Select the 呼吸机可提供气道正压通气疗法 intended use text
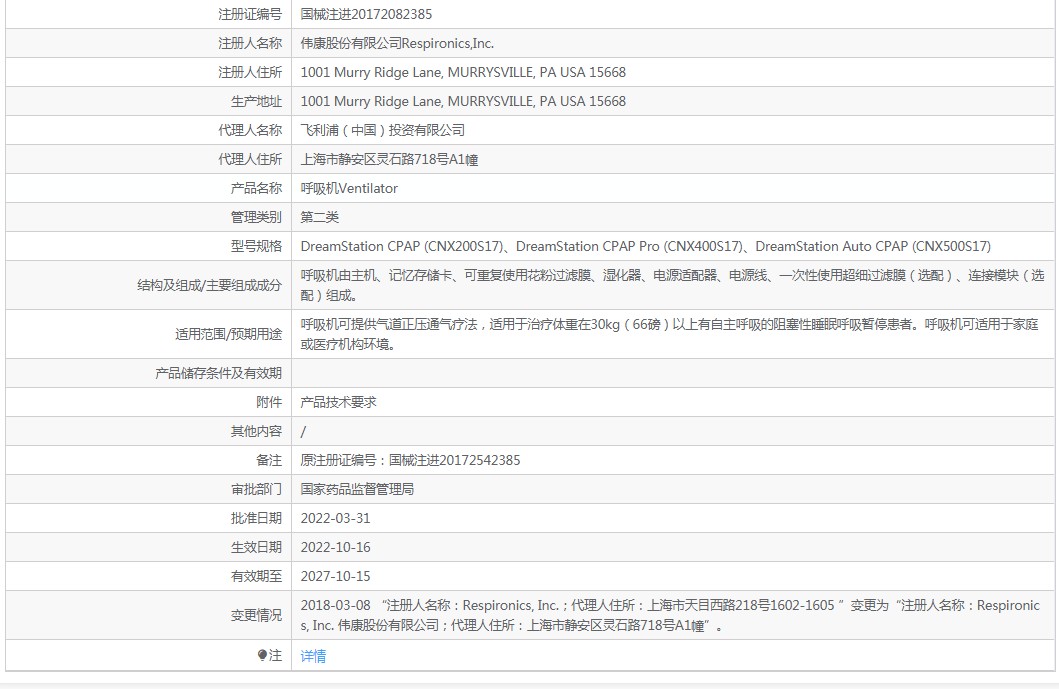This screenshot has width=1059, height=689. click(669, 334)
